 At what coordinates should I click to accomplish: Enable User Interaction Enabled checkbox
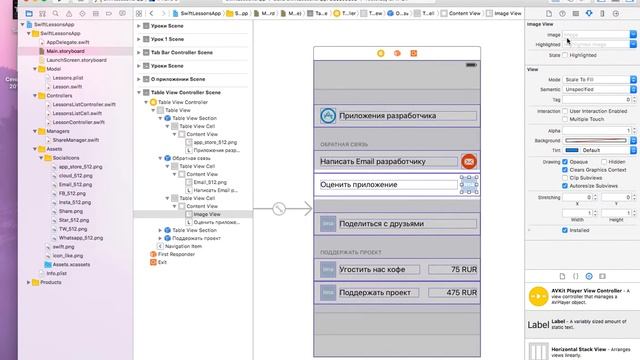(565, 111)
